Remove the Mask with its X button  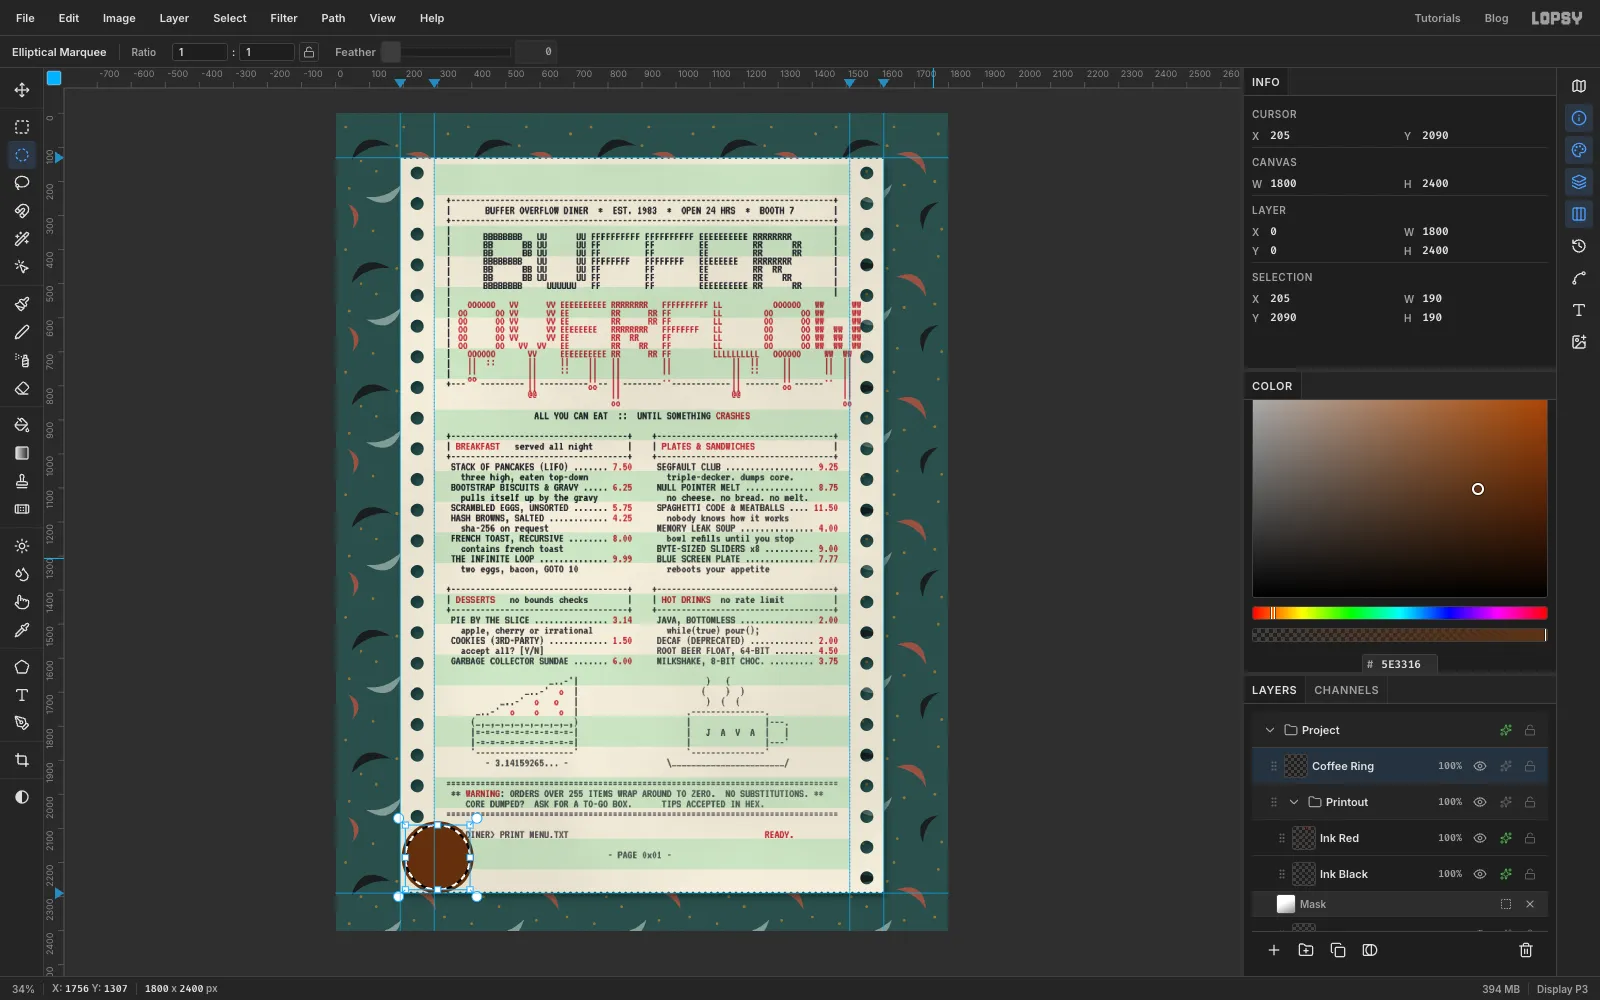point(1530,904)
